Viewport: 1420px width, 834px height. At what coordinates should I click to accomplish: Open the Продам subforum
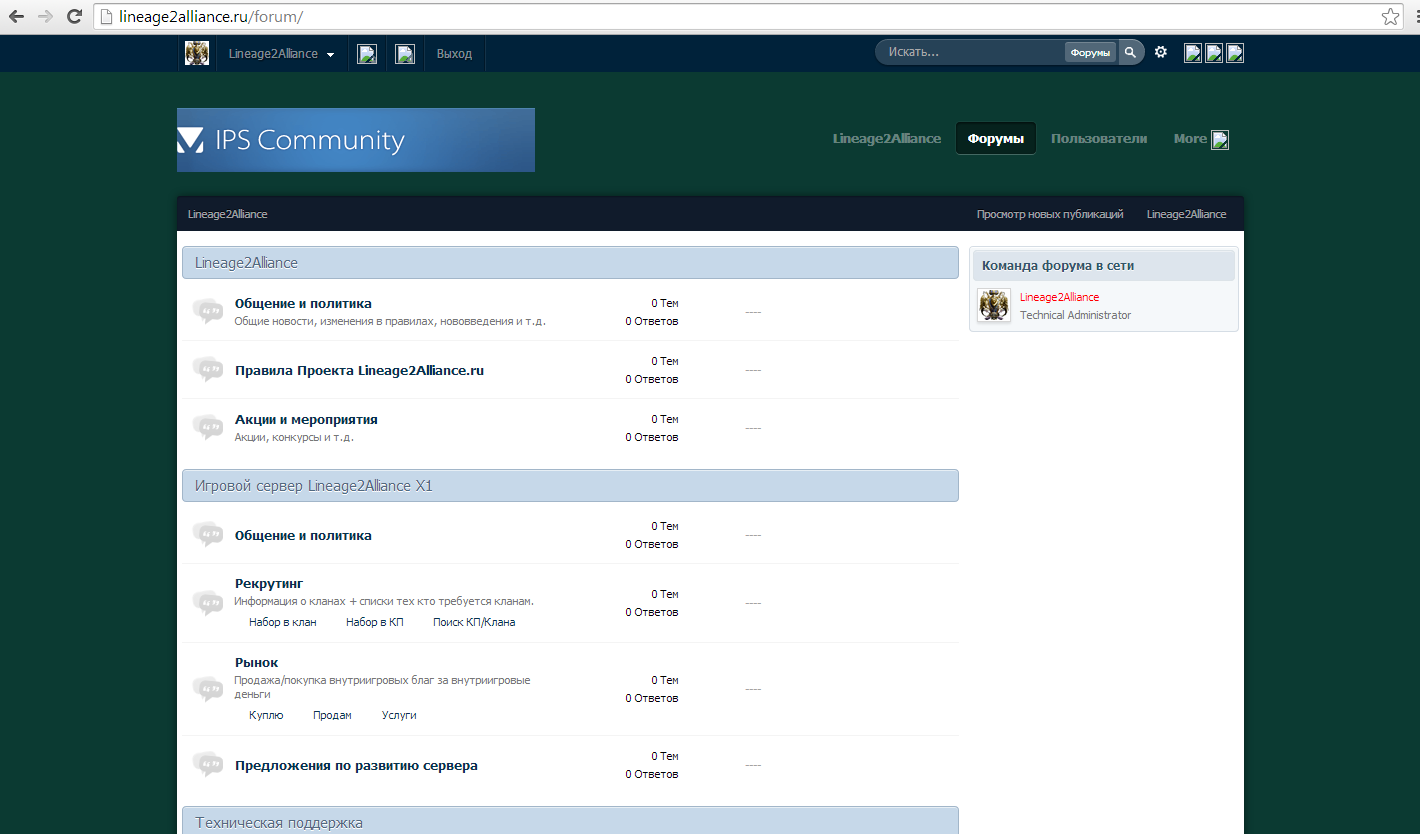(x=332, y=715)
